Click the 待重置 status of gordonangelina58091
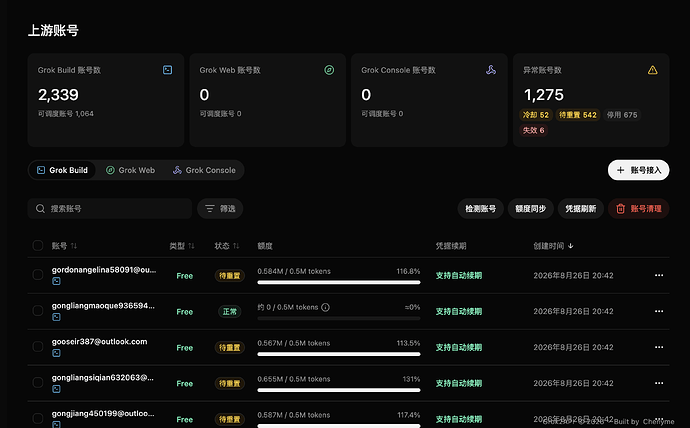 (x=230, y=276)
